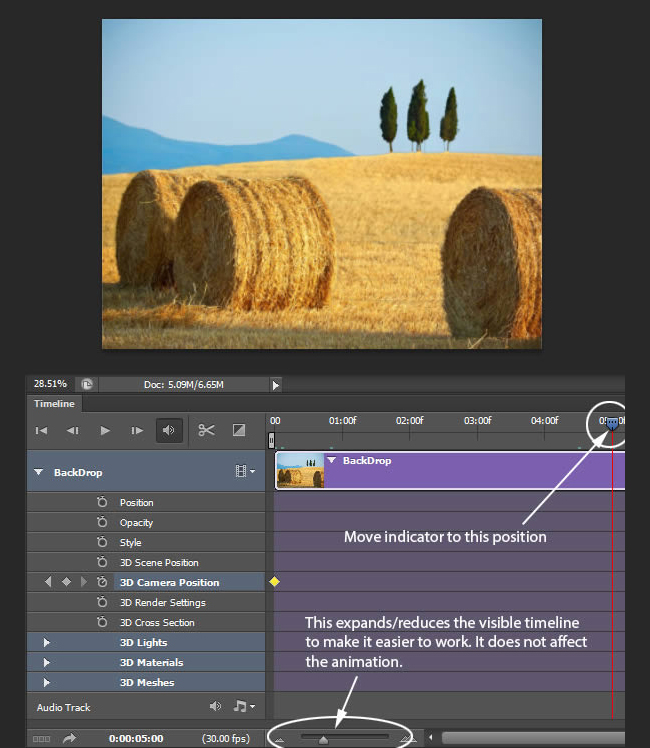The image size is (650, 748).
Task: Expand the 3D Materials group
Action: 46,663
